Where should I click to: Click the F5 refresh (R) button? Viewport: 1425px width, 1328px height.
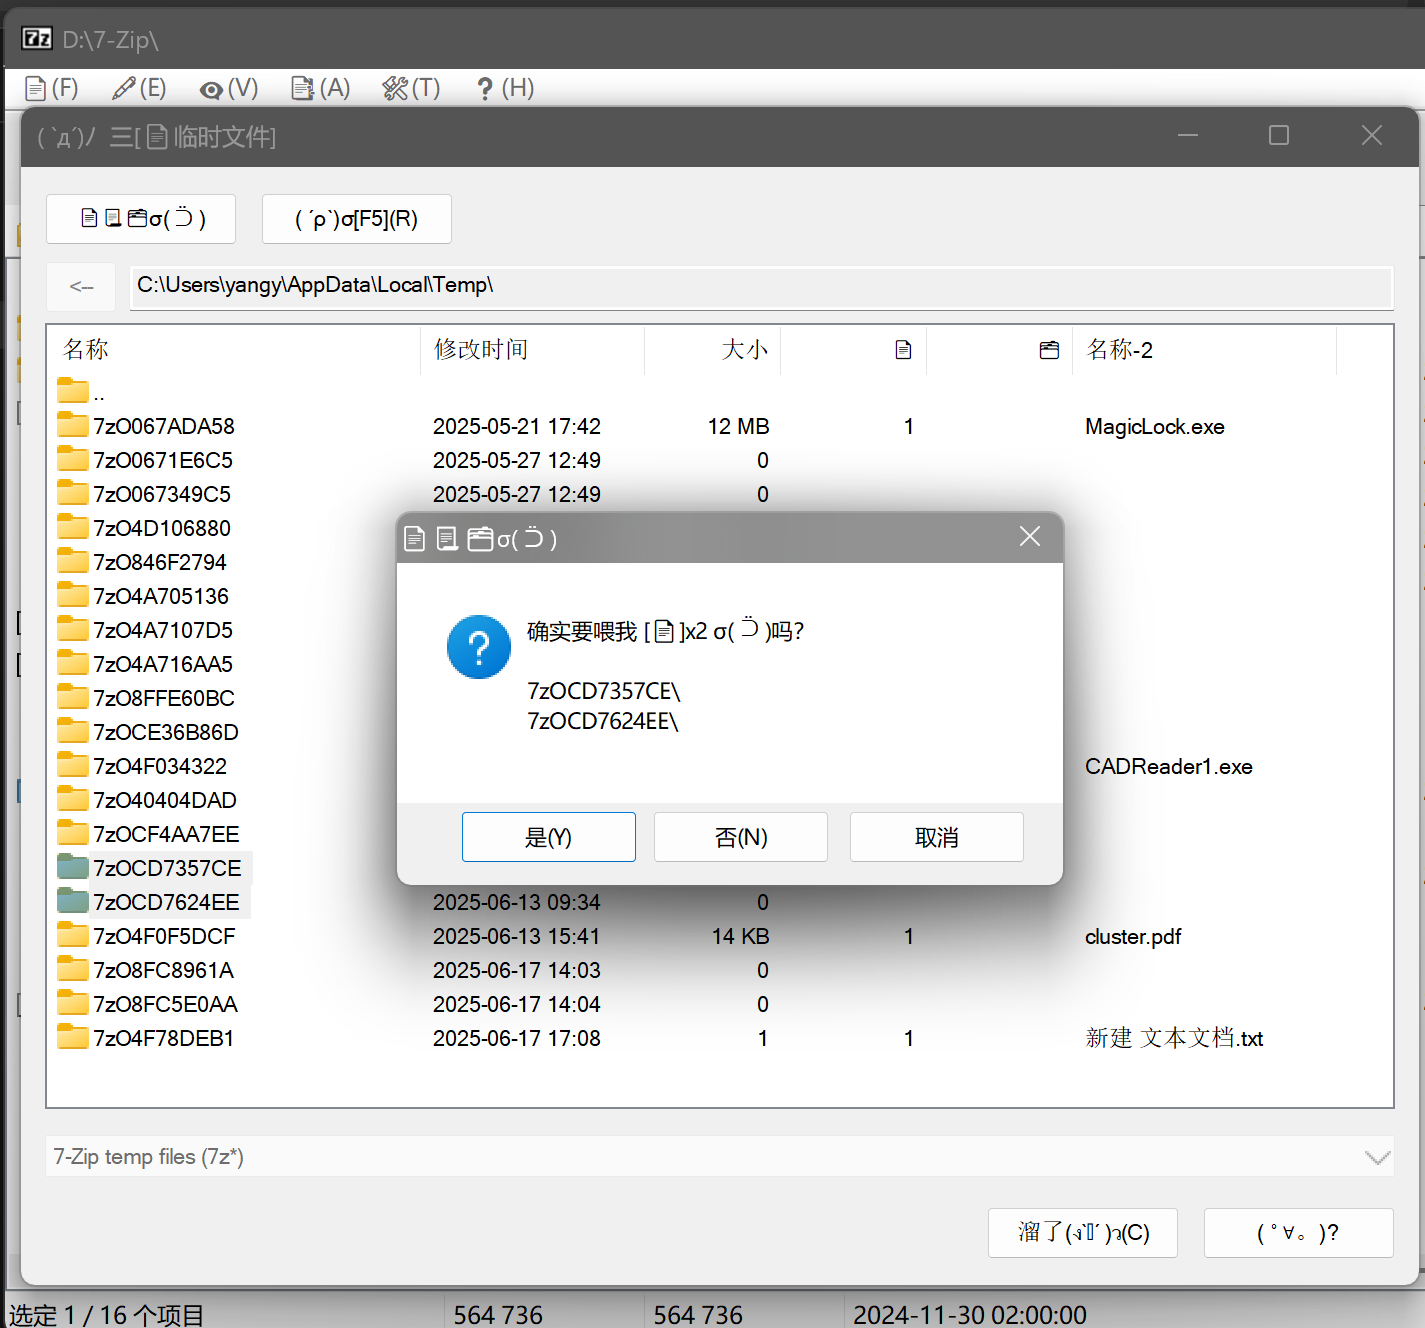[356, 219]
